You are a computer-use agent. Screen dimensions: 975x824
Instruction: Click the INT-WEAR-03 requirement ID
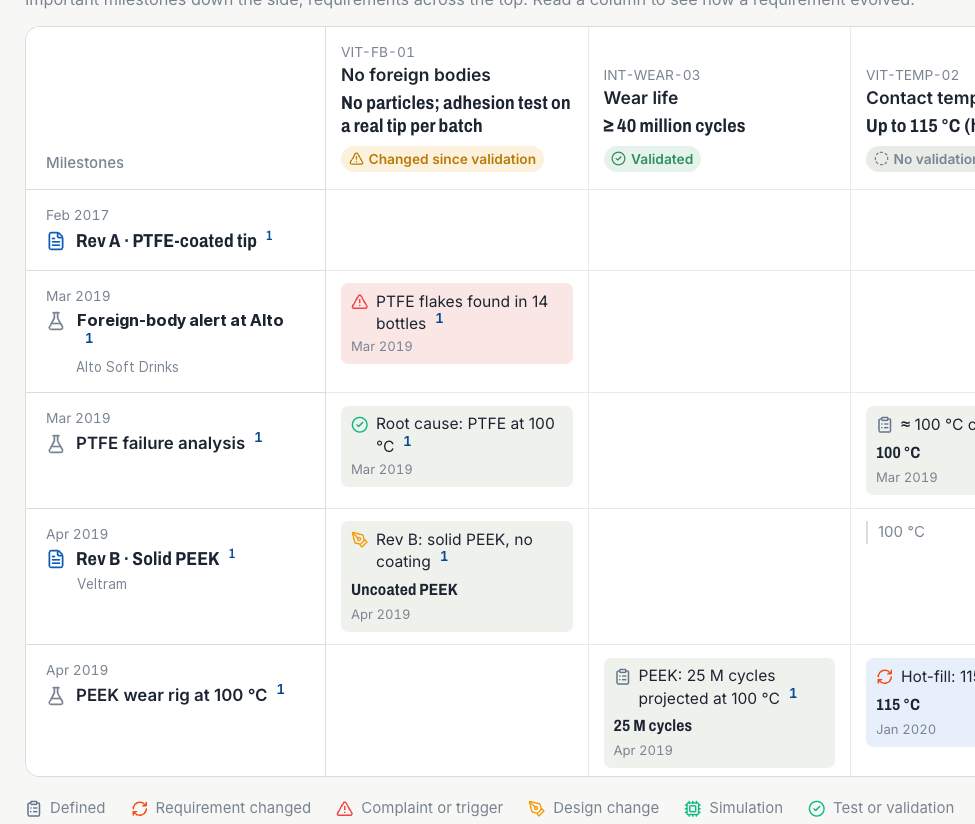tap(652, 75)
